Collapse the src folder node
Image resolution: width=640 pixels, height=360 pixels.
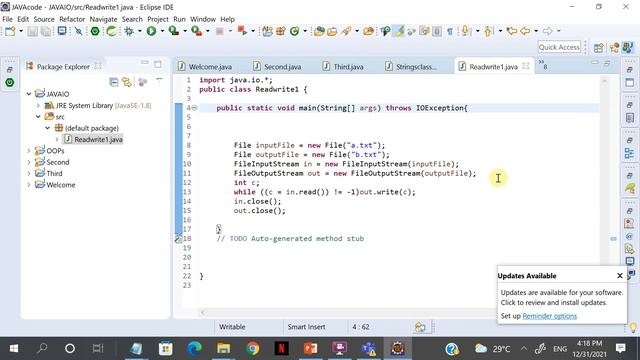(x=38, y=117)
